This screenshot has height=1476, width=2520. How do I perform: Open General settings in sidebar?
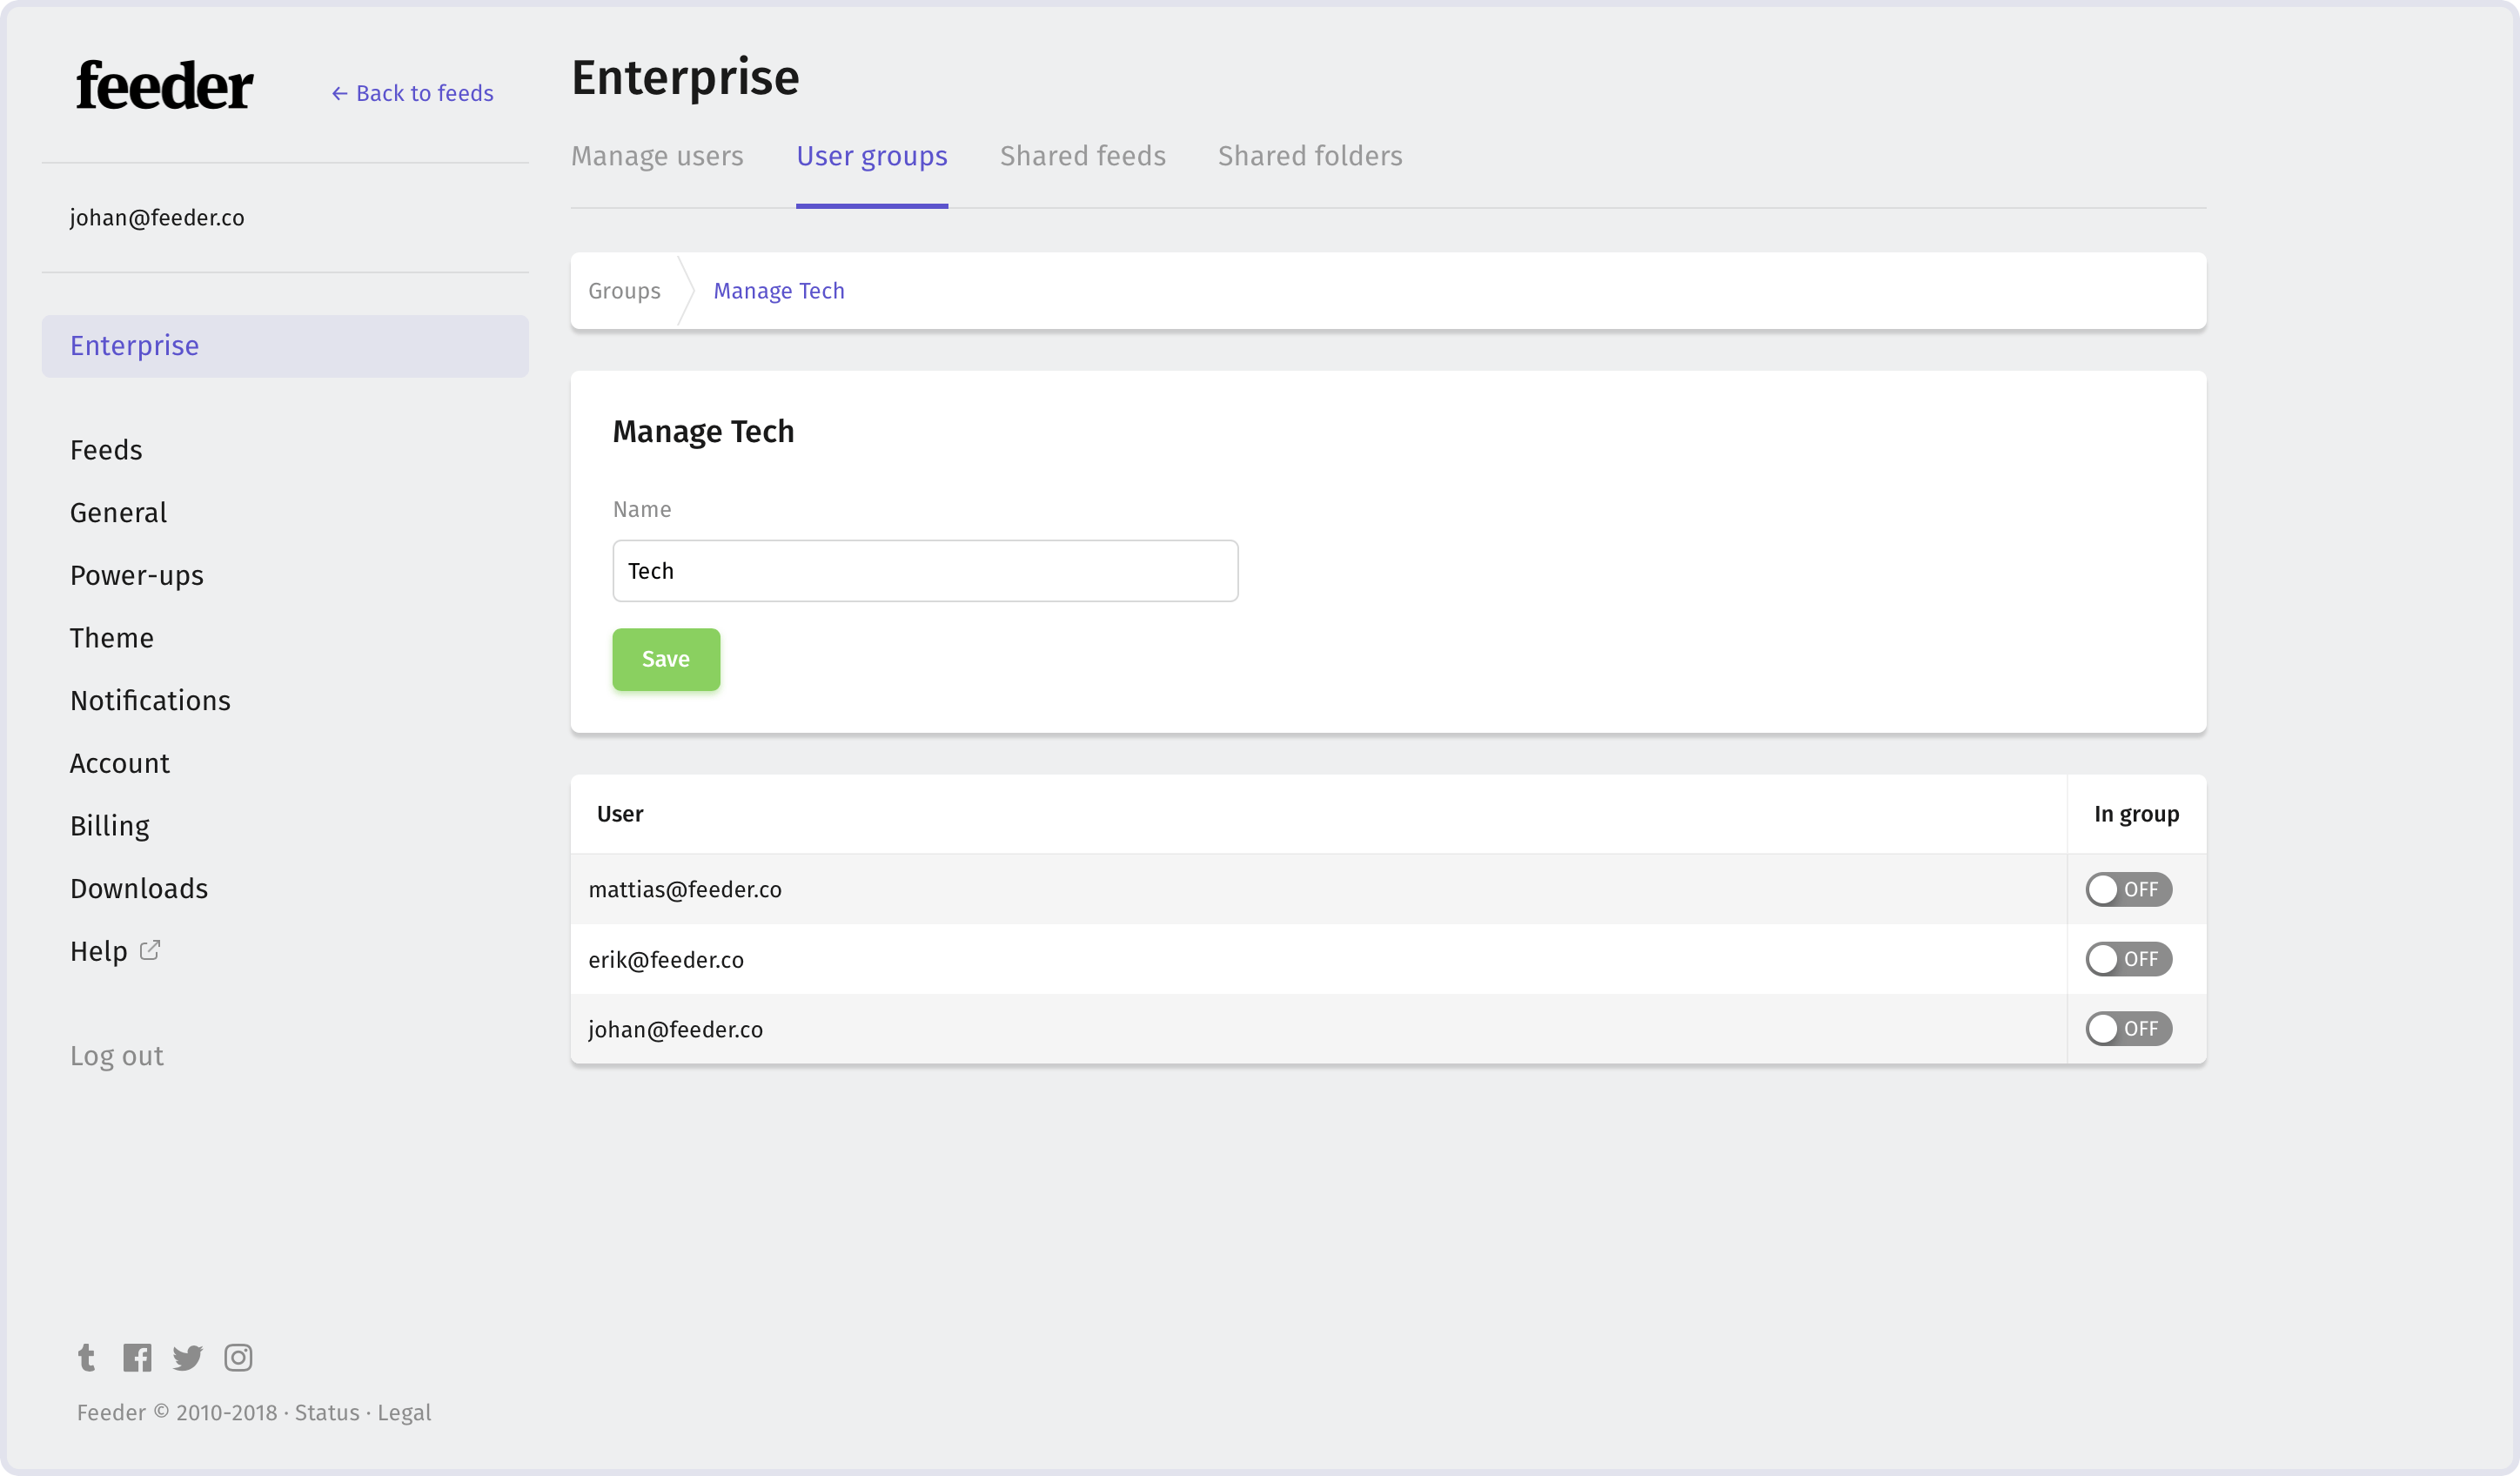tap(118, 513)
